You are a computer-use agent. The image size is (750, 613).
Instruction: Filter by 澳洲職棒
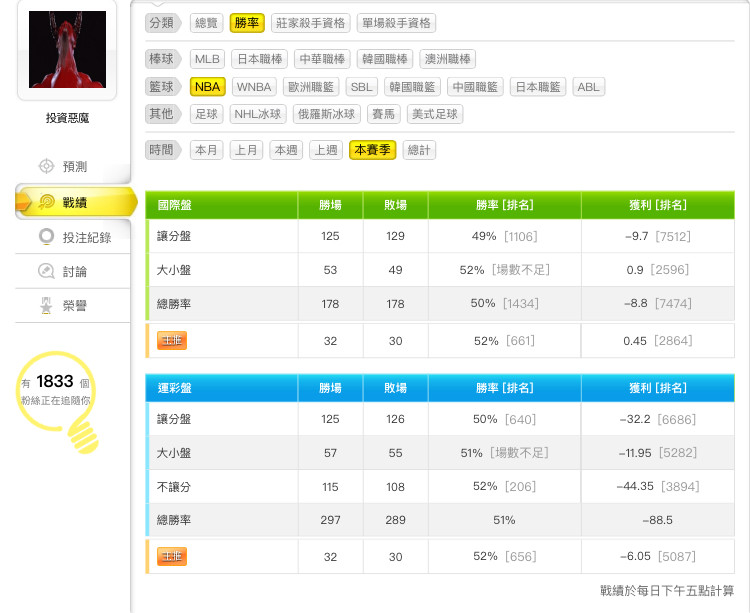[448, 59]
